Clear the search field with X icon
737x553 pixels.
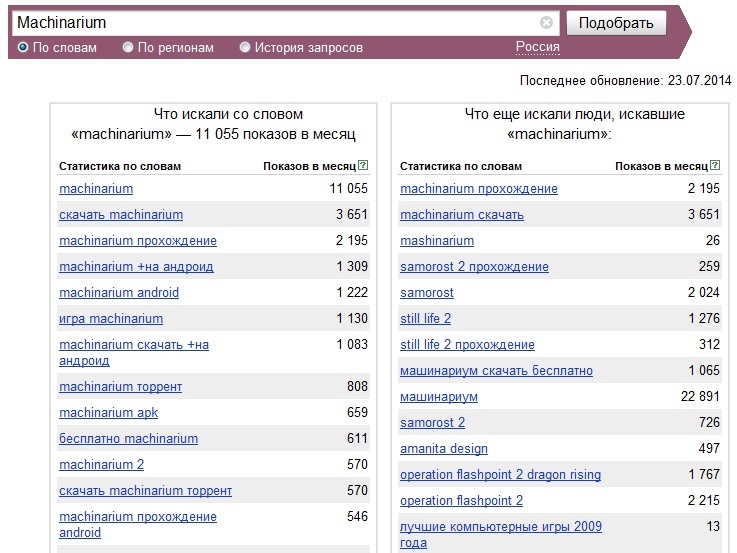point(546,23)
